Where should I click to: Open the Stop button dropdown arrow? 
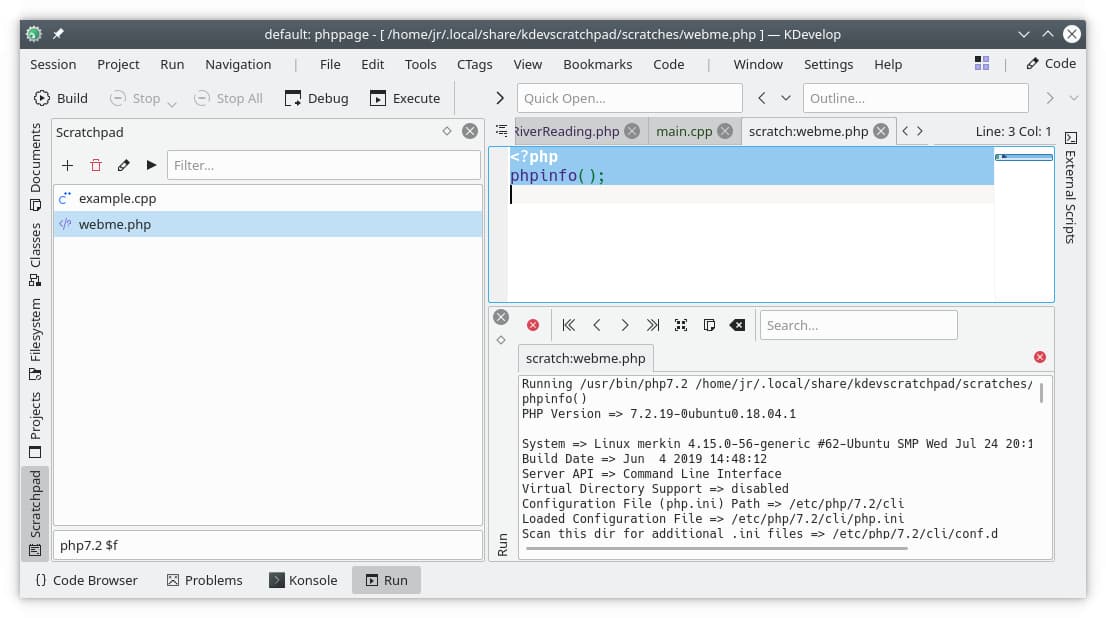click(172, 103)
